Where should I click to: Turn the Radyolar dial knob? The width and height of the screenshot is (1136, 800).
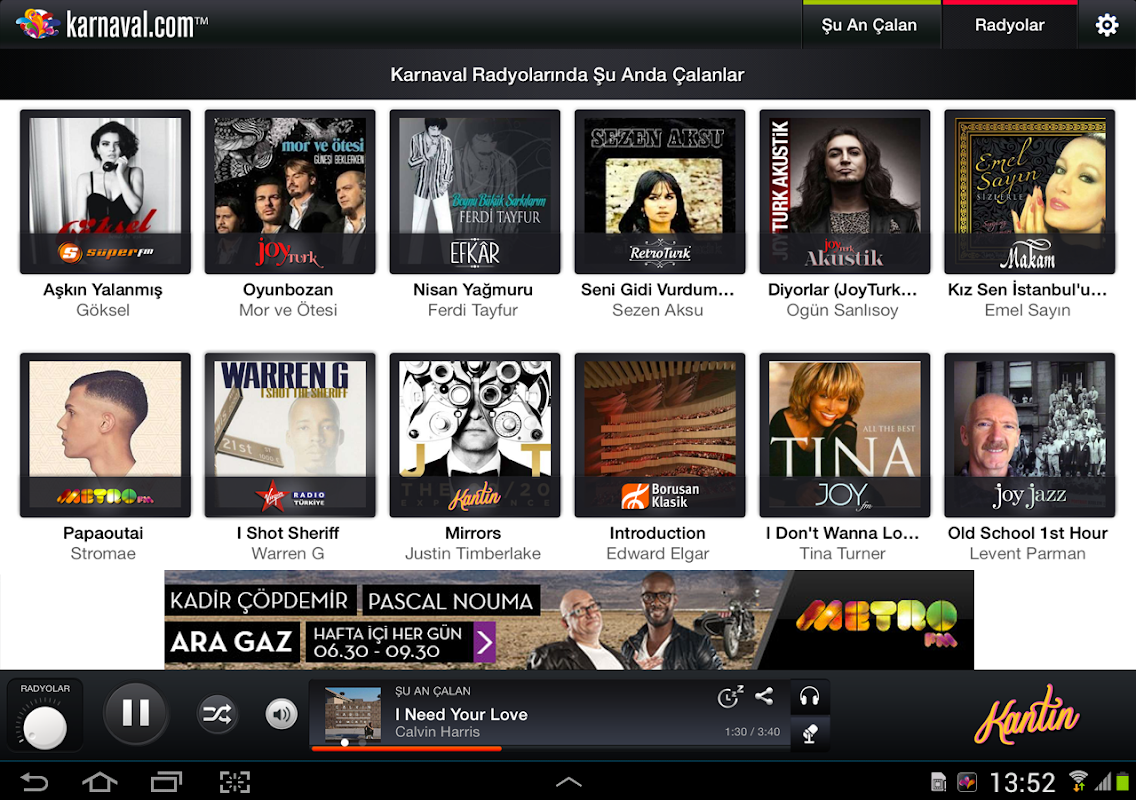click(45, 727)
